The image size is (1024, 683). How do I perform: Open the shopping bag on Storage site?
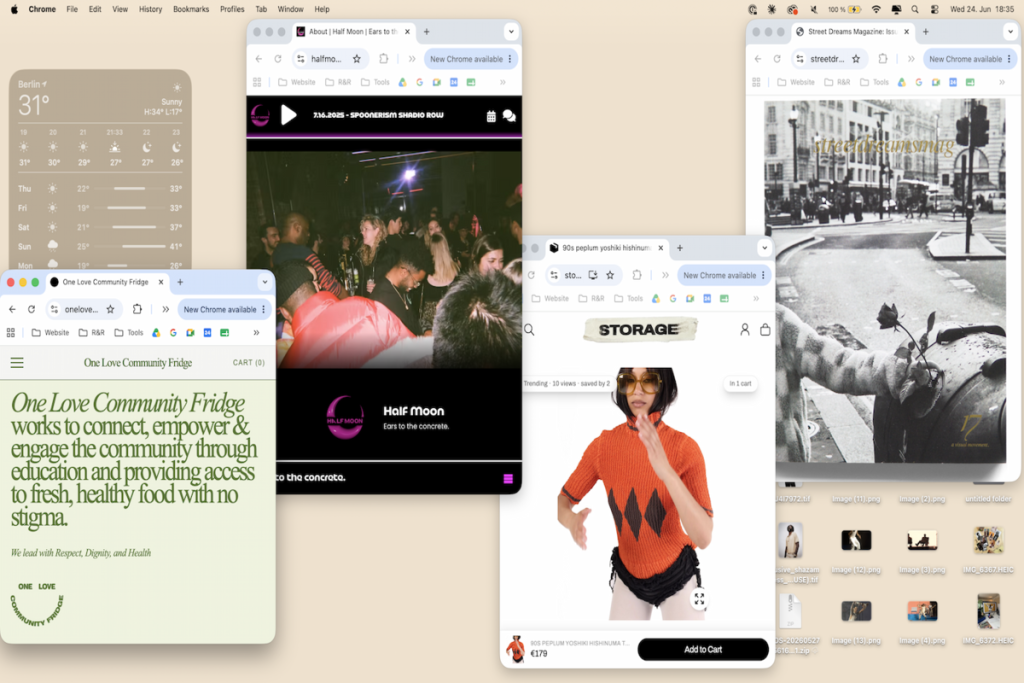click(765, 329)
